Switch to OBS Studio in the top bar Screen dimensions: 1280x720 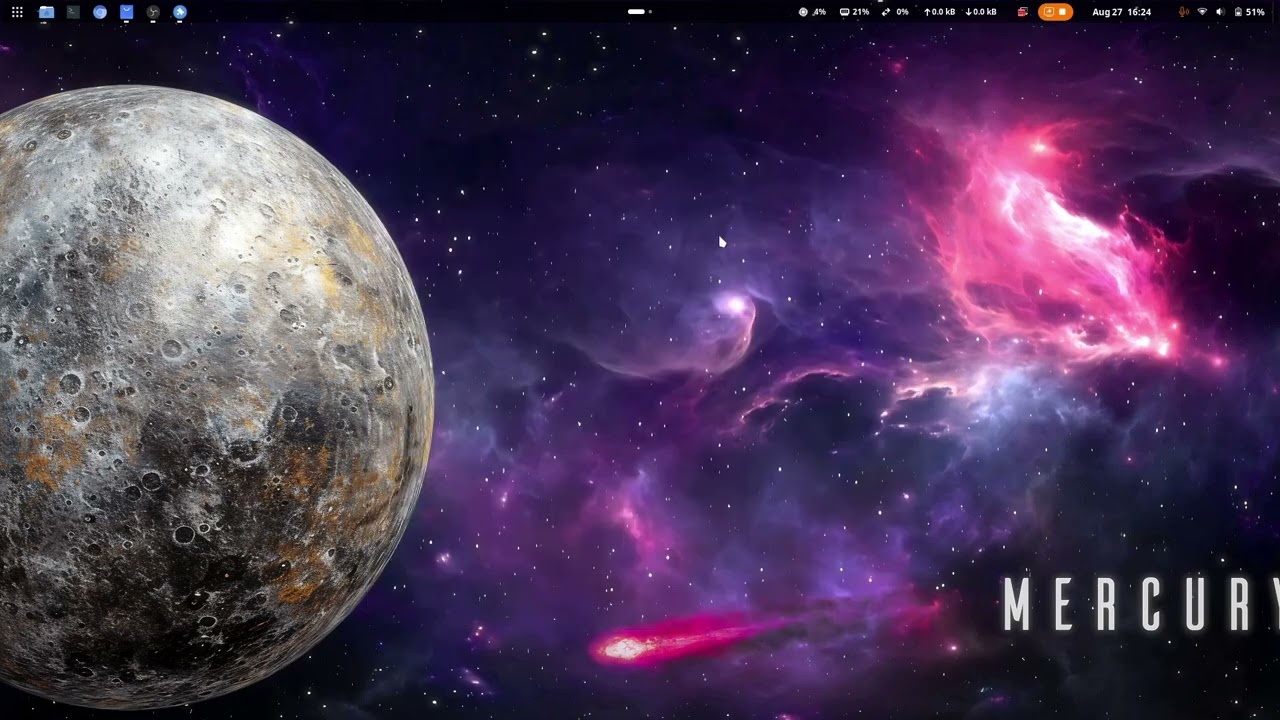pyautogui.click(x=153, y=12)
